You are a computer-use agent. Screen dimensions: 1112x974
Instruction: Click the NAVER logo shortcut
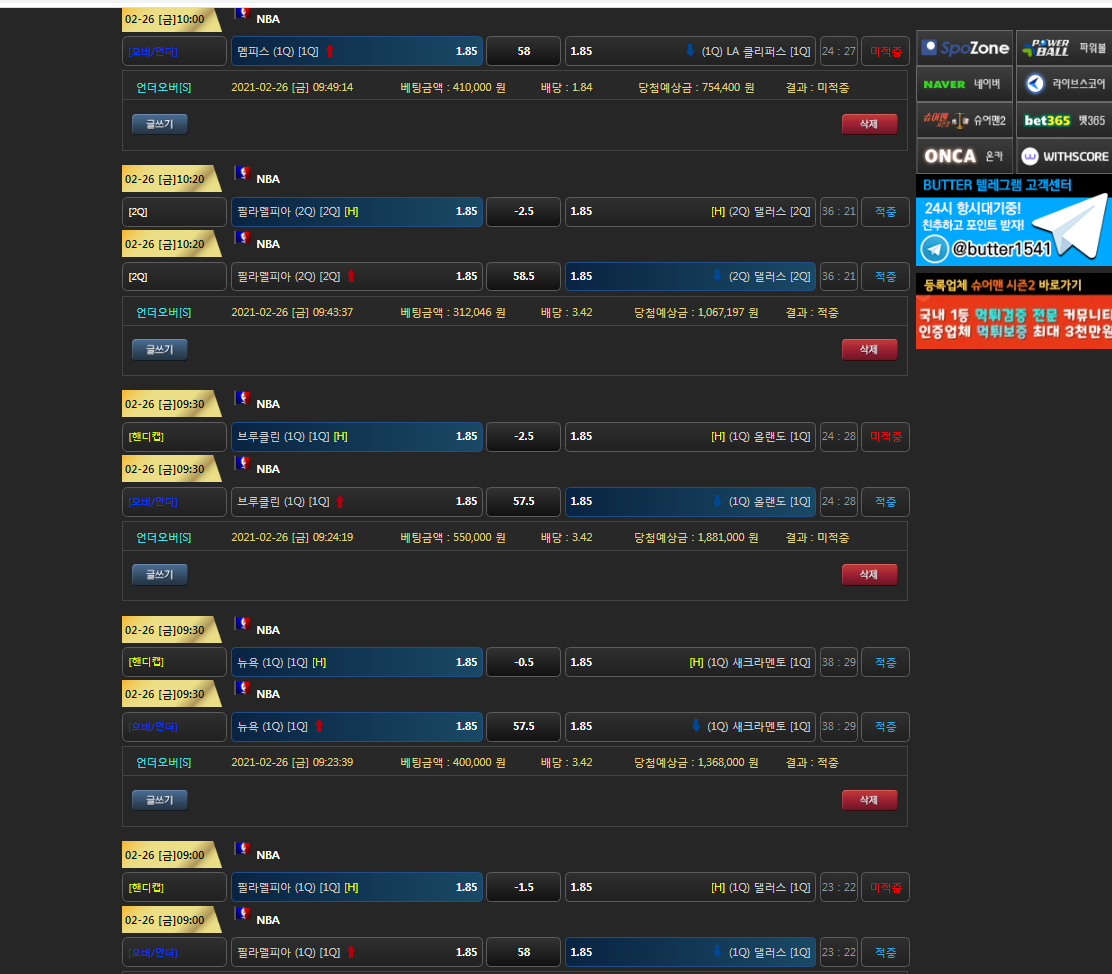tap(965, 85)
